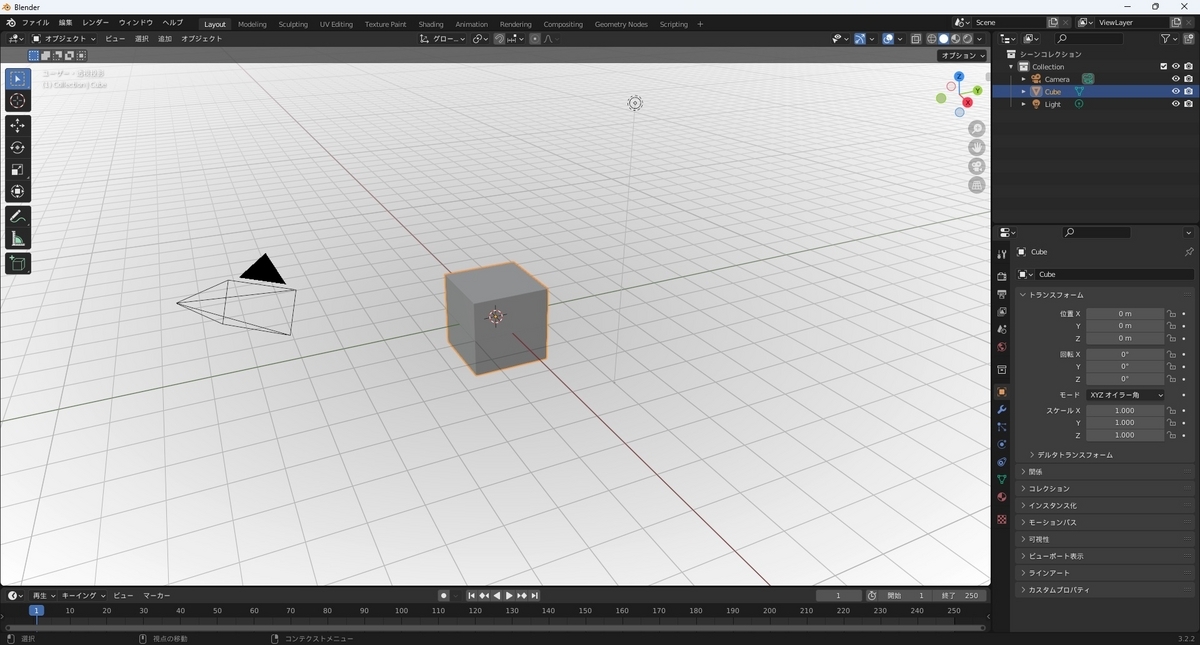Hide Cube in viewport with eye icon
Image resolution: width=1200 pixels, height=645 pixels.
click(1175, 91)
